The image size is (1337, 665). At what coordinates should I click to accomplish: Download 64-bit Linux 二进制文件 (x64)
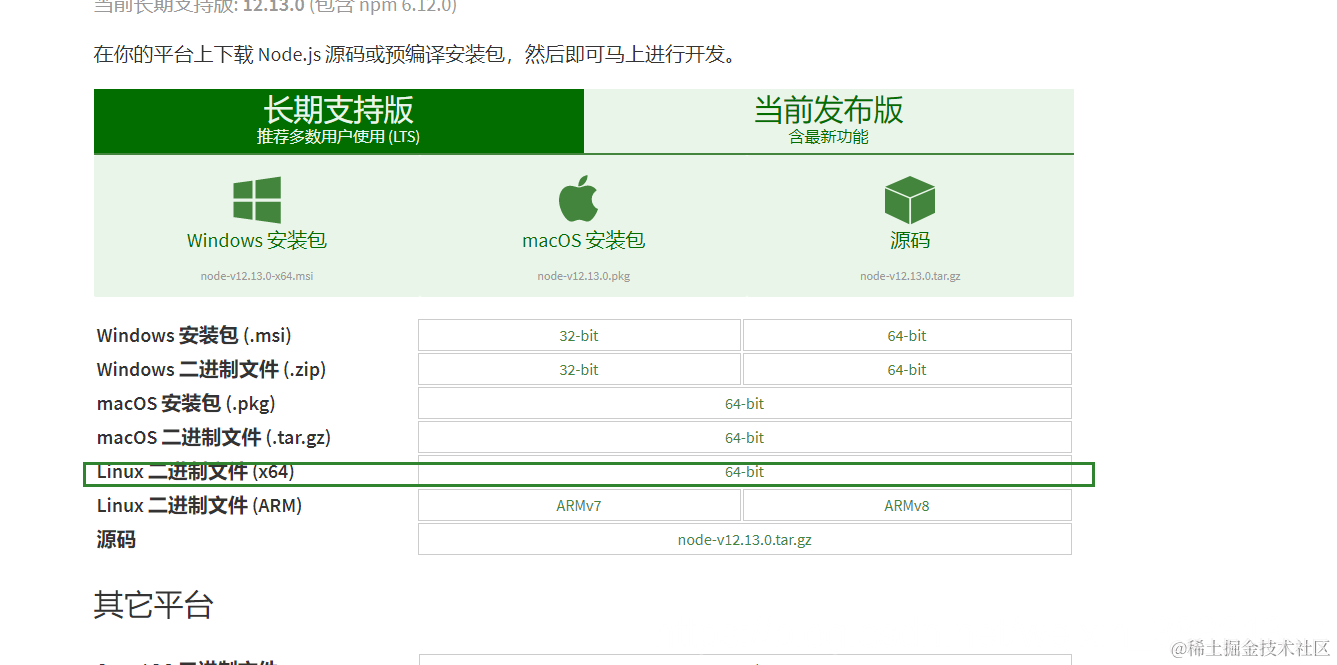pyautogui.click(x=745, y=472)
